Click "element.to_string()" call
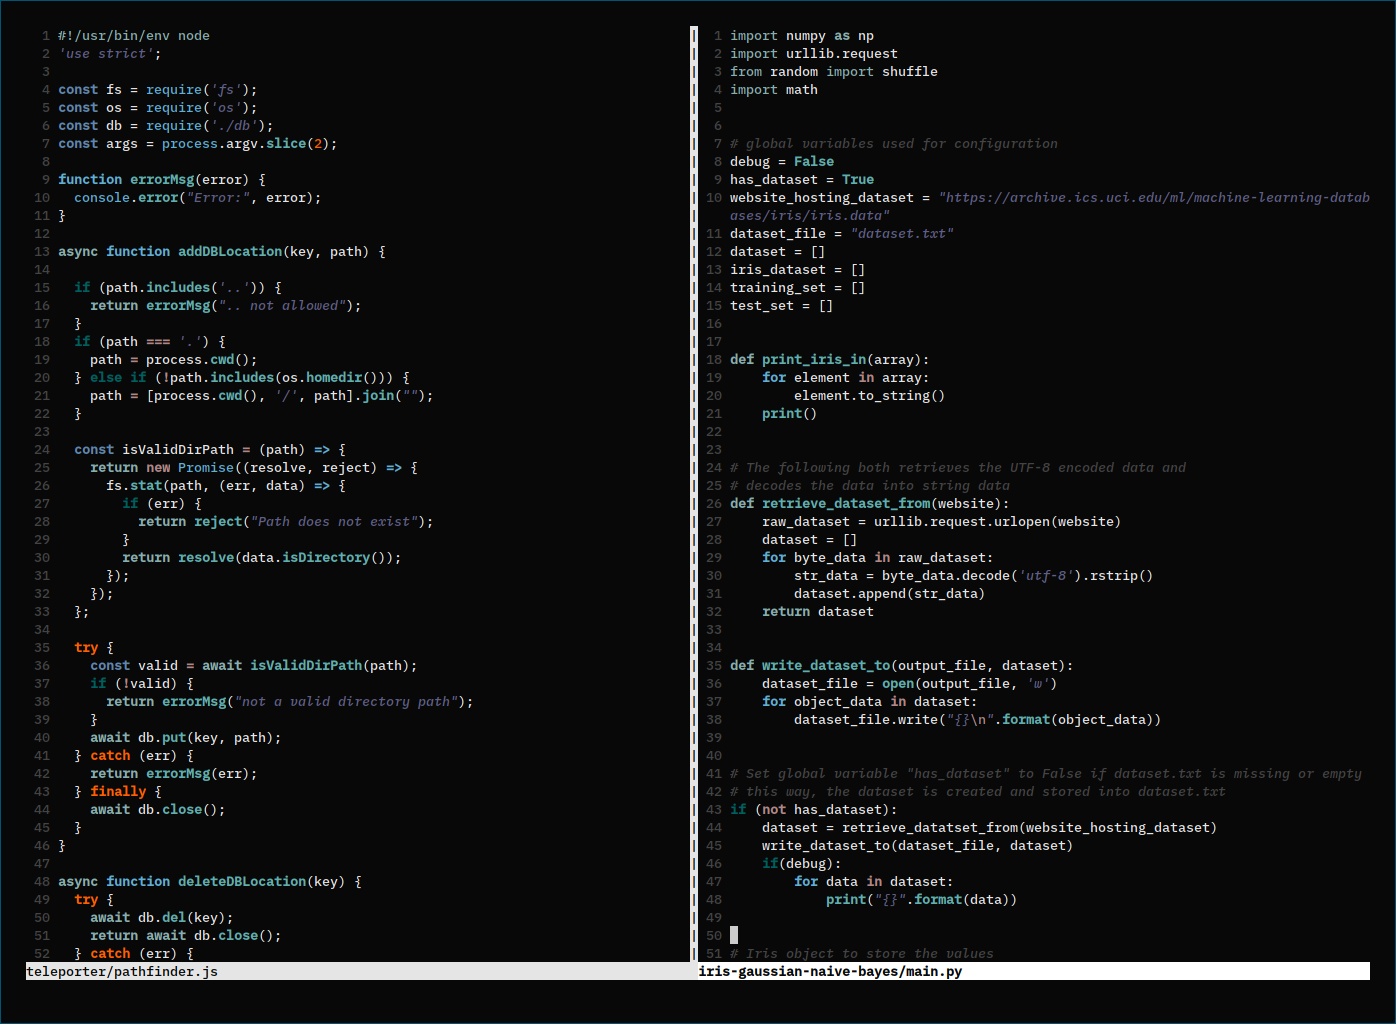Screen dimensions: 1396x1024 870,396
